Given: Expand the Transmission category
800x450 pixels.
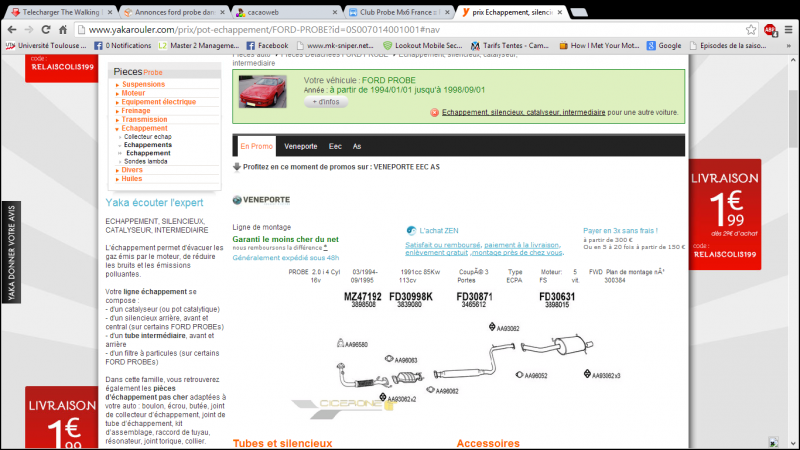Looking at the screenshot, I should click(x=144, y=119).
